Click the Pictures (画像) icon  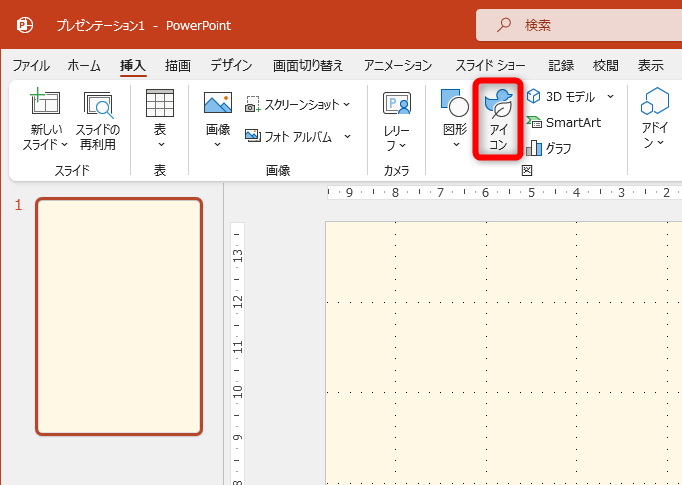(218, 103)
